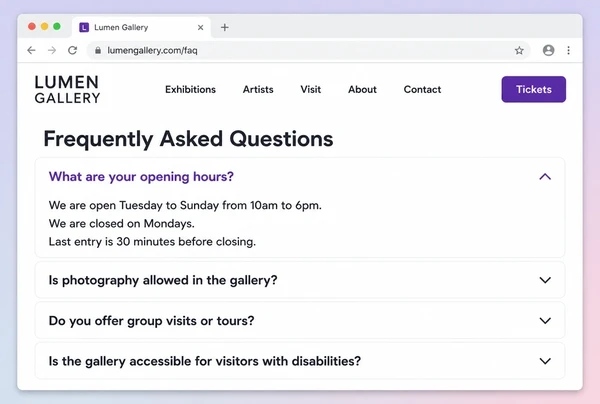Click the purple Tickets button
The height and width of the screenshot is (404, 600).
[x=533, y=89]
